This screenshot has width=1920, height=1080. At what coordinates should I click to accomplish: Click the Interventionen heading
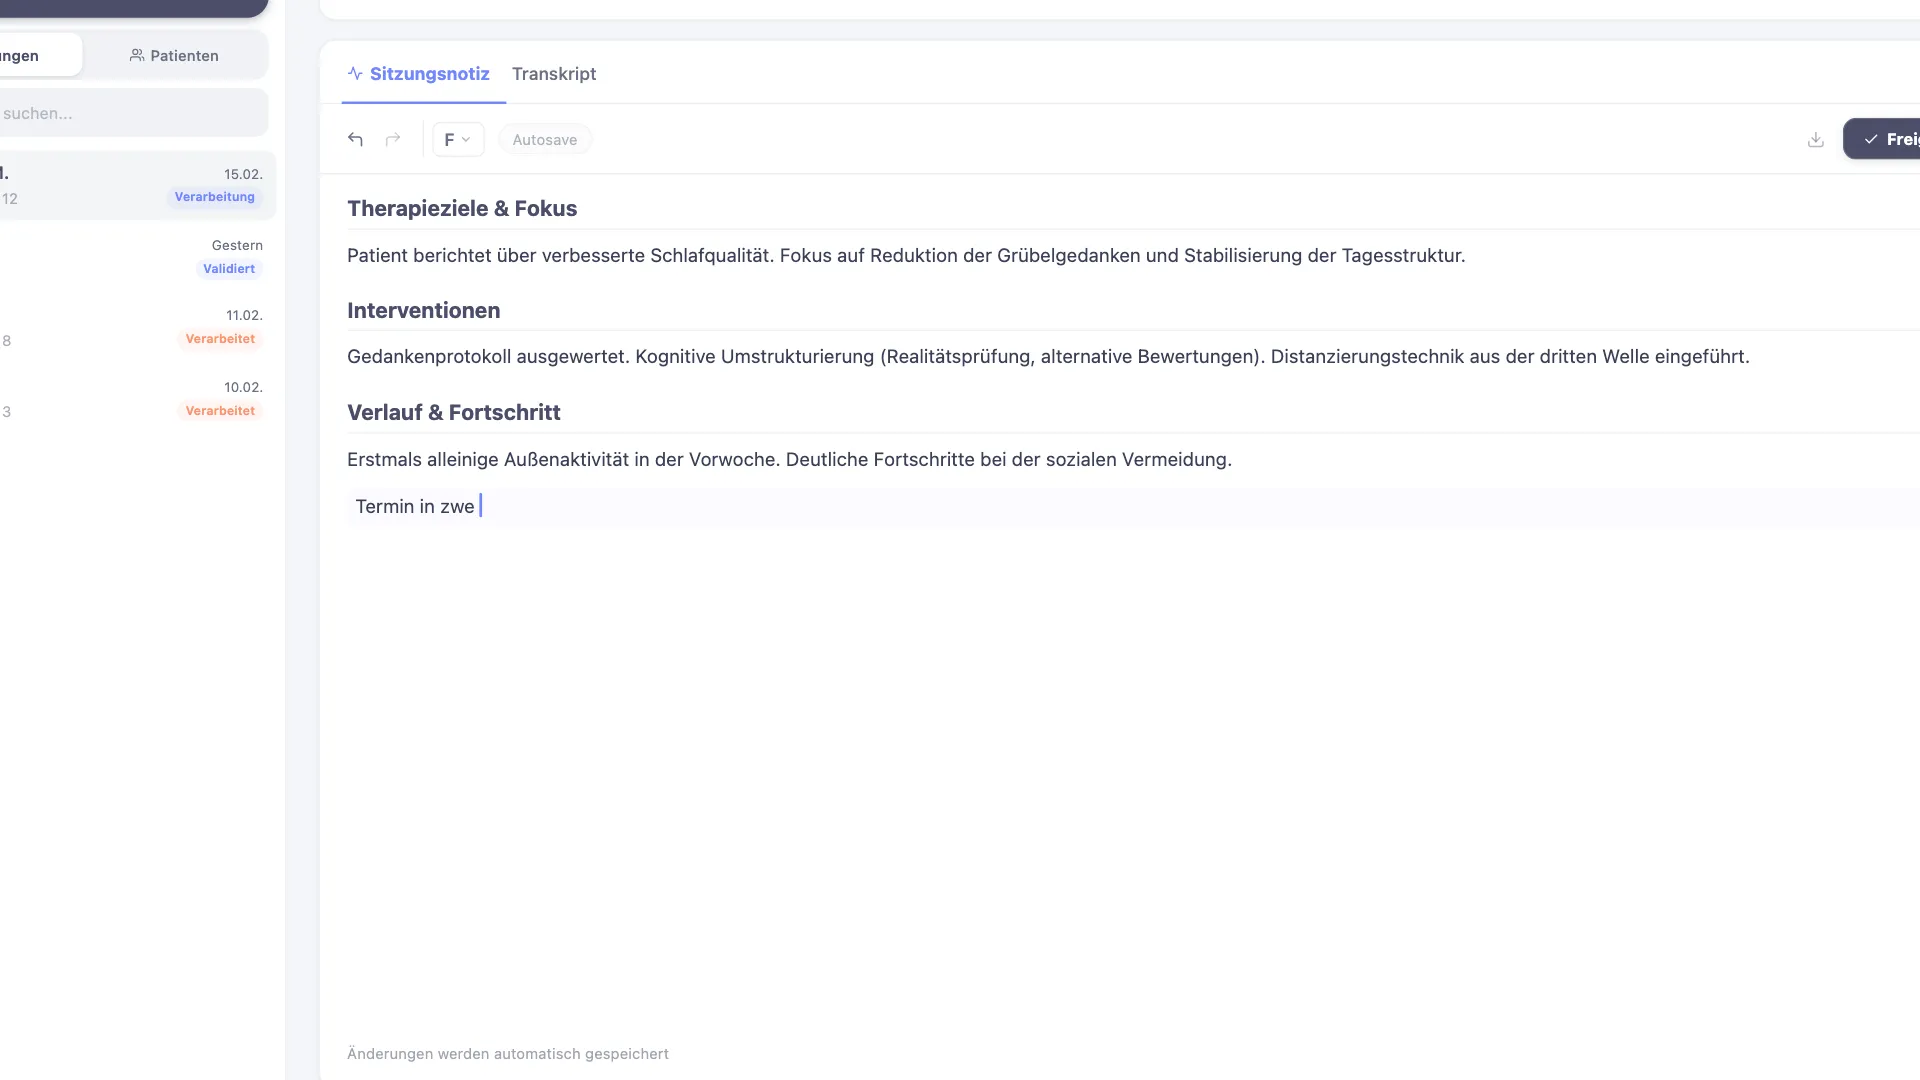424,310
